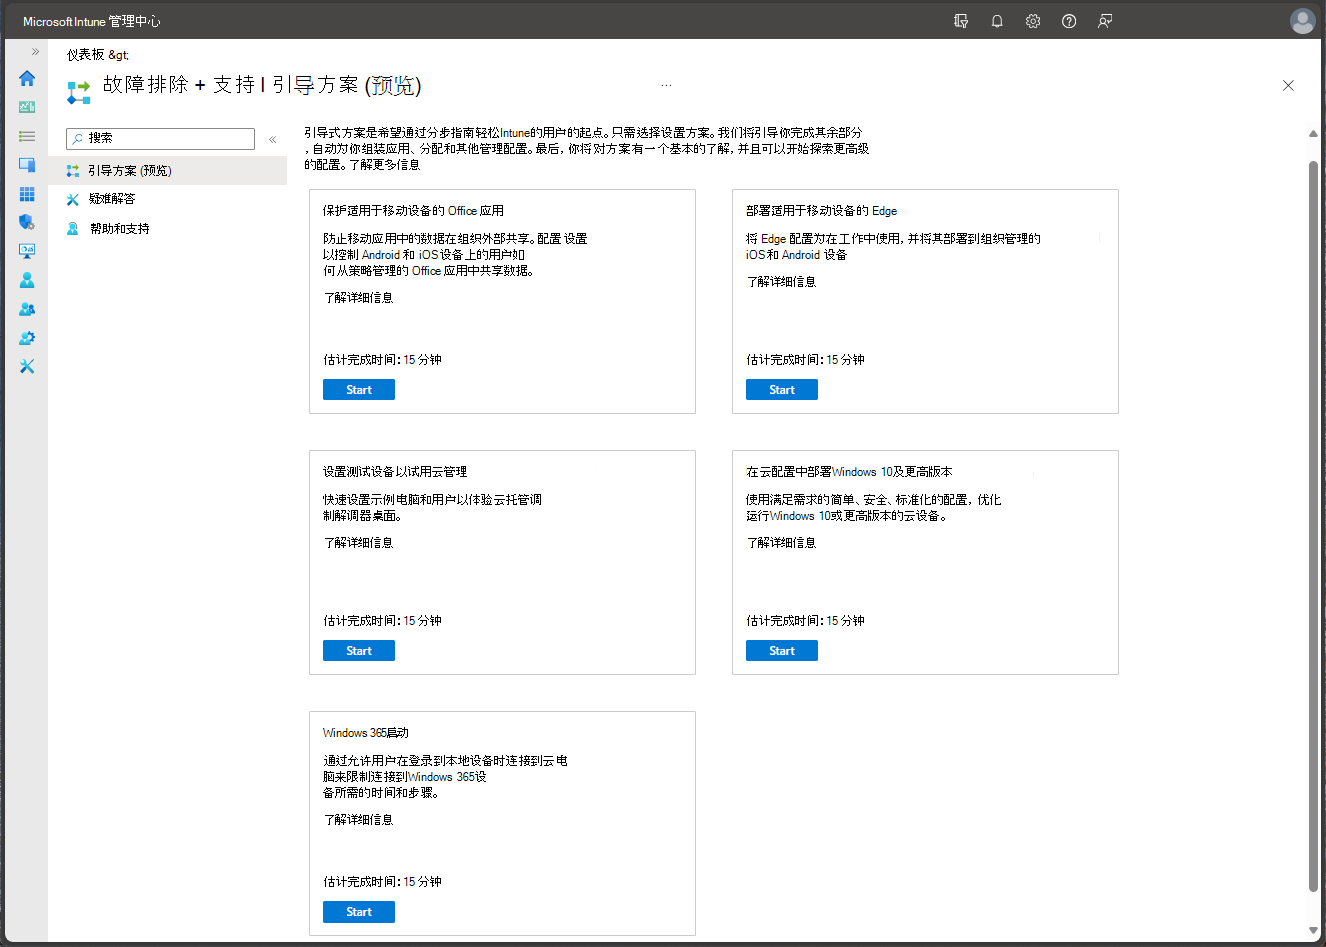
Task: Click the card title 设置测试设备以试用云管理
Action: coord(395,472)
